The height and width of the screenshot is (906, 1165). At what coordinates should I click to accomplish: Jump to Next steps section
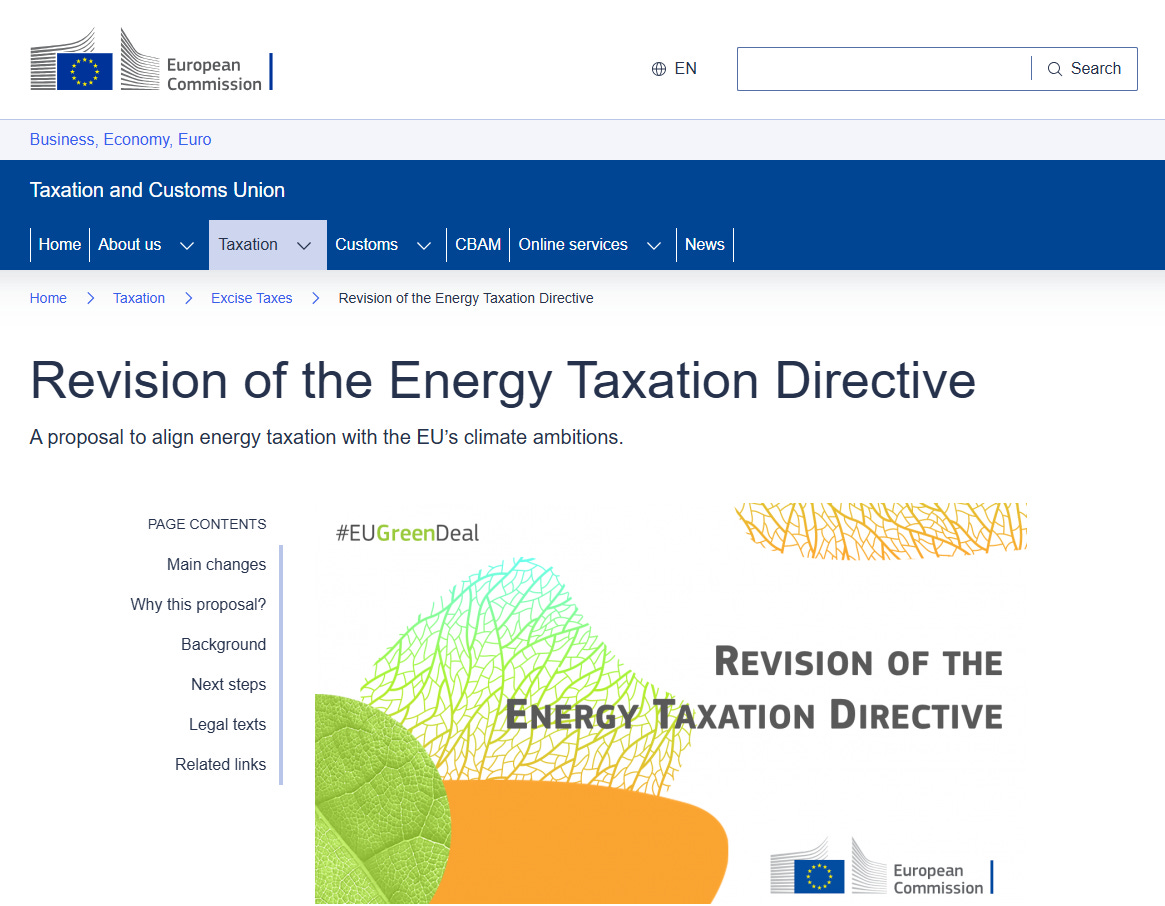point(229,685)
